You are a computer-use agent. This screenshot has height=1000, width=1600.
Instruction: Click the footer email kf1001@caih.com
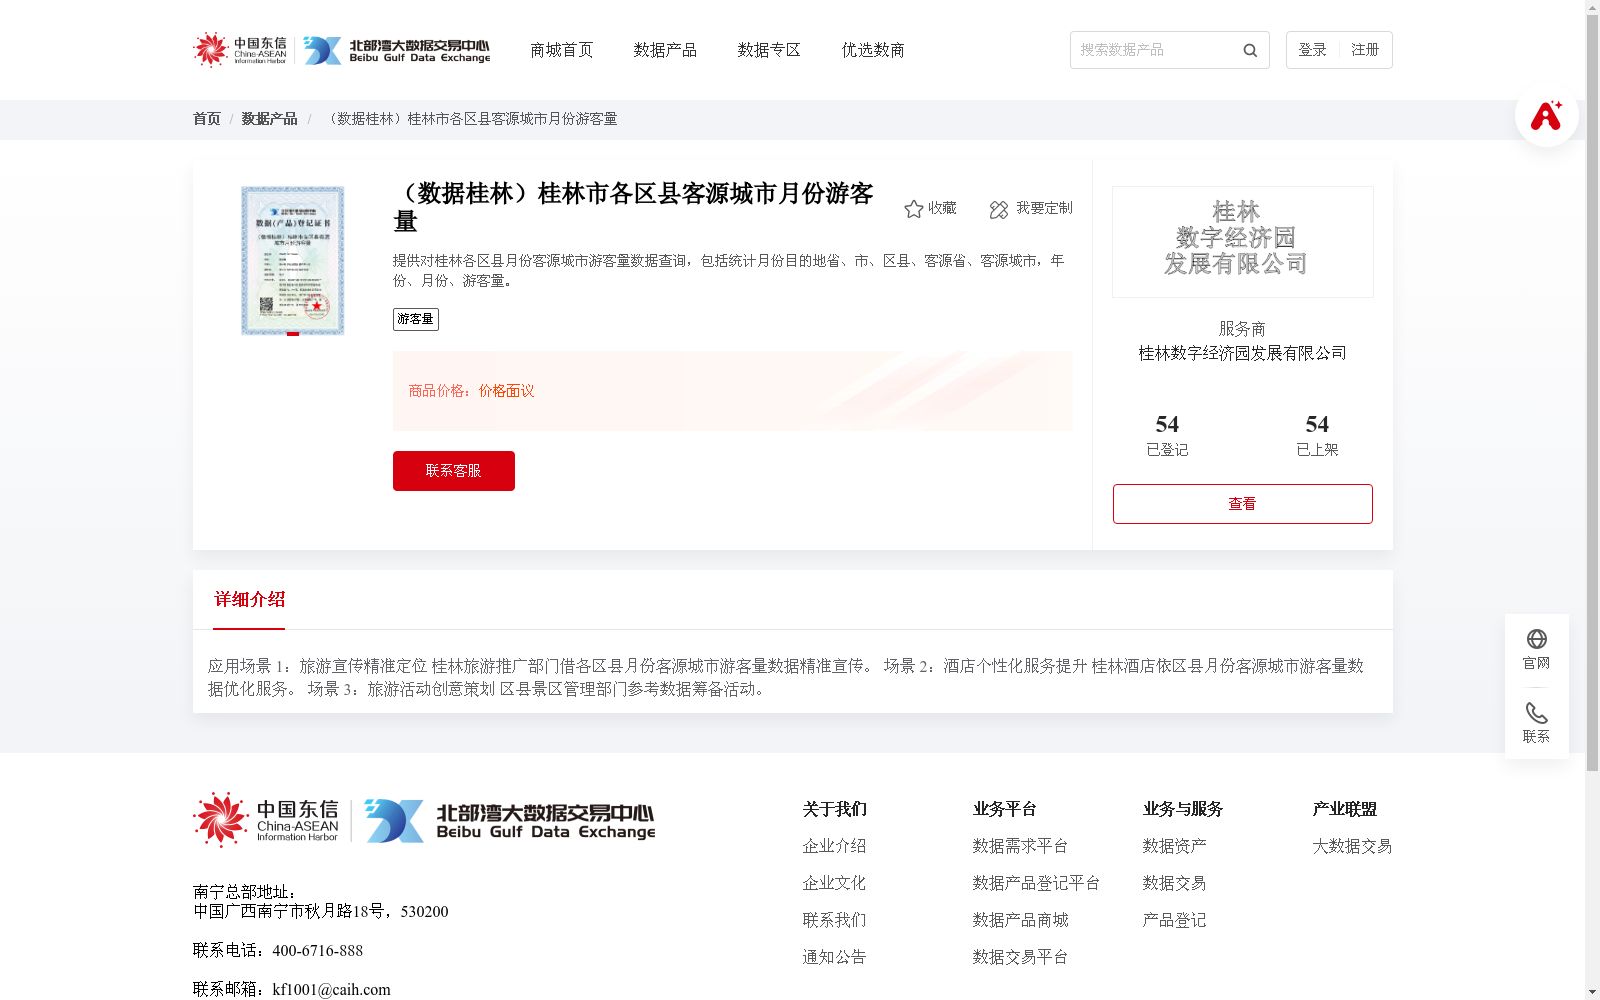coord(331,989)
